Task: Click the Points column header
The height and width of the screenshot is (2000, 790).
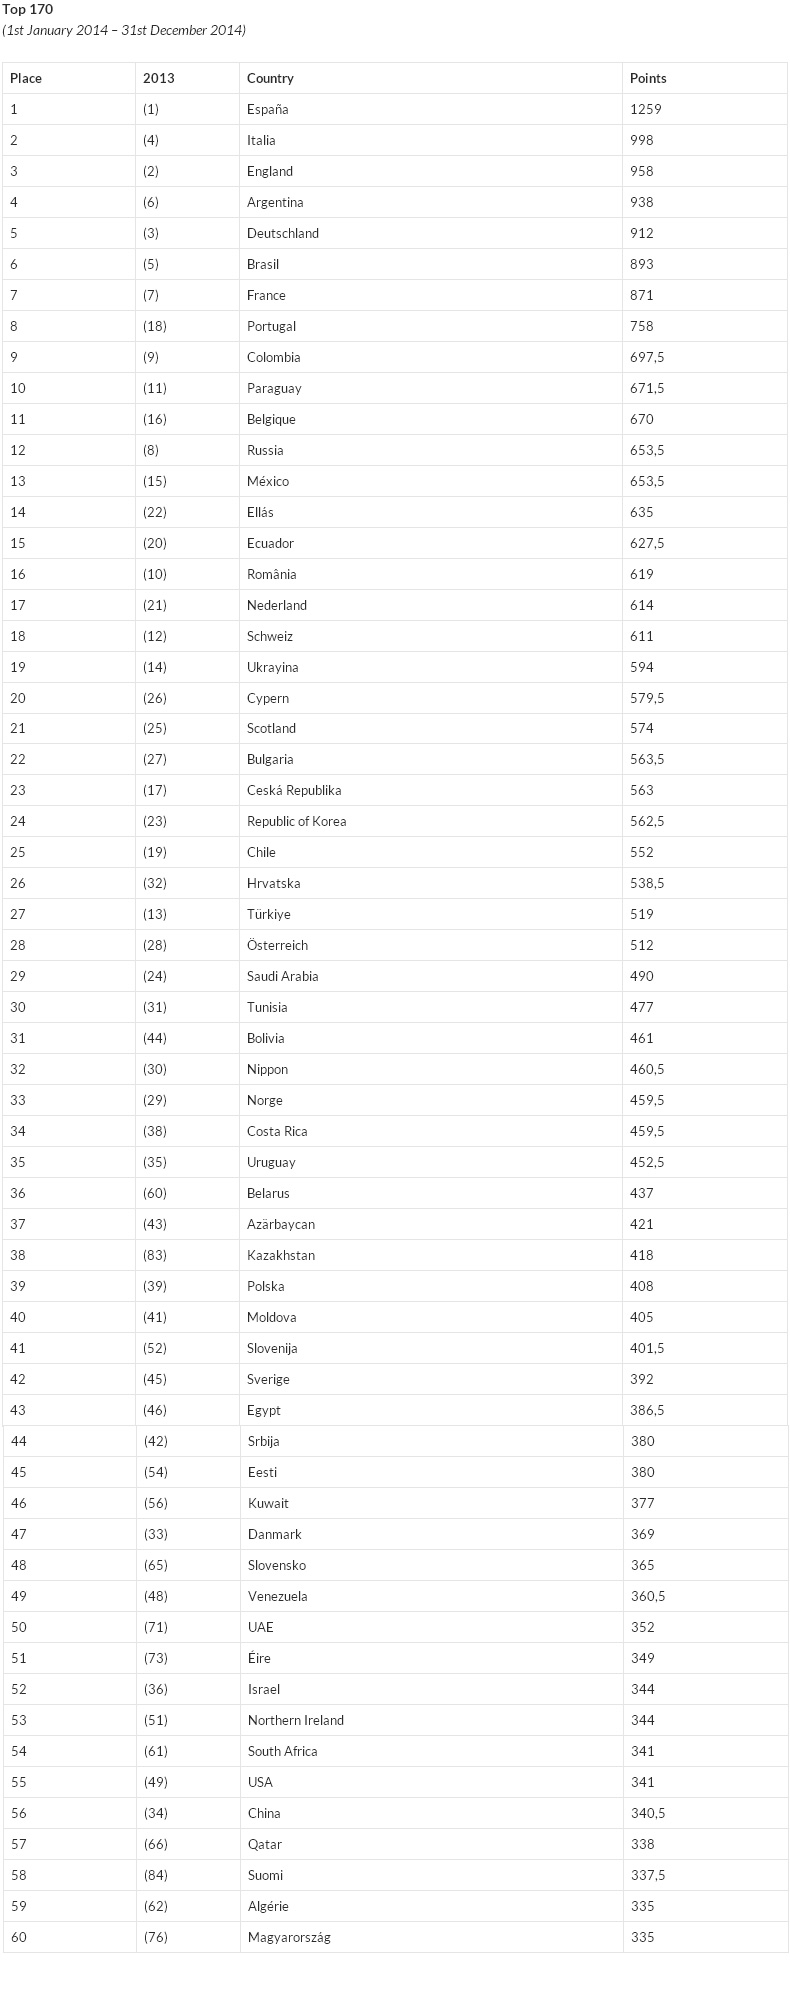Action: (x=648, y=78)
